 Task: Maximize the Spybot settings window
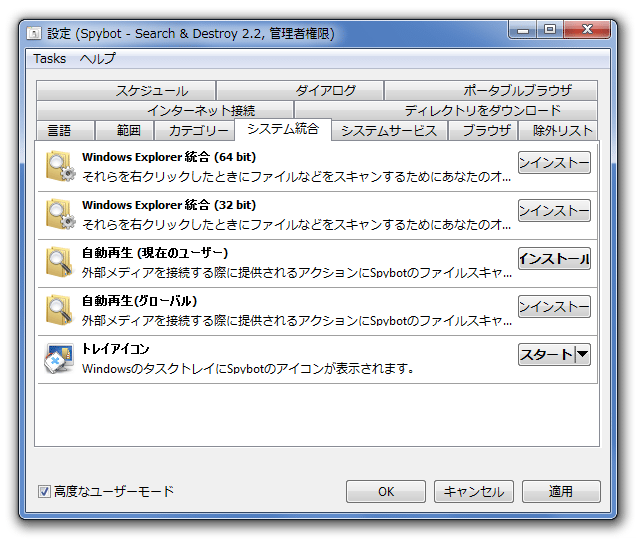click(x=550, y=30)
